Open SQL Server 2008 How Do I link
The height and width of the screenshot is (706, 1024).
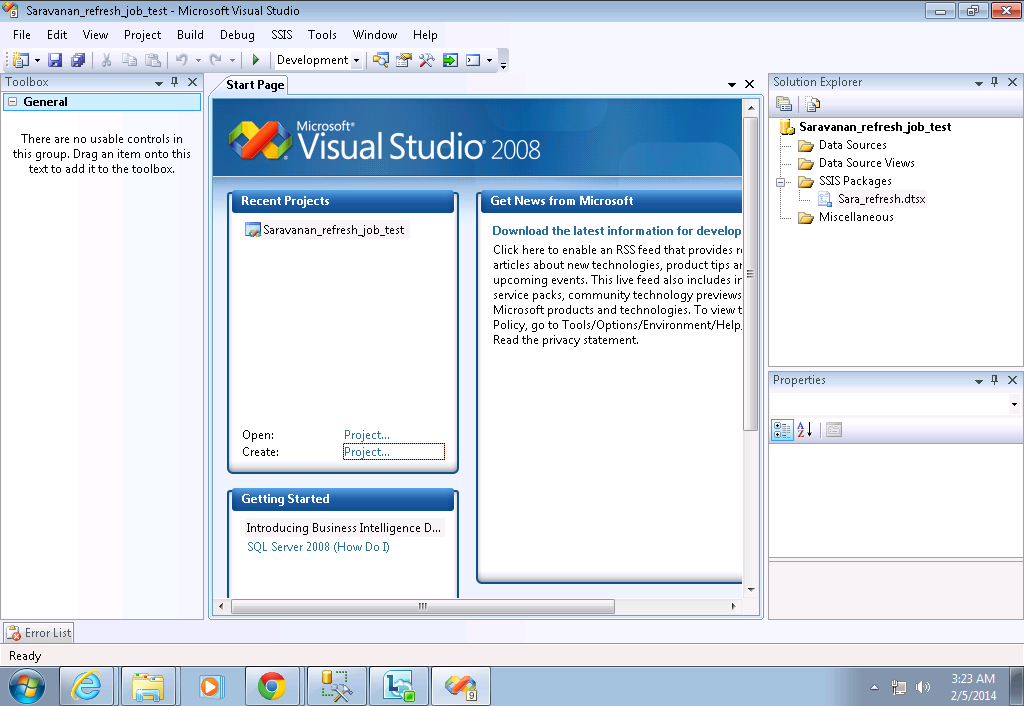[317, 548]
